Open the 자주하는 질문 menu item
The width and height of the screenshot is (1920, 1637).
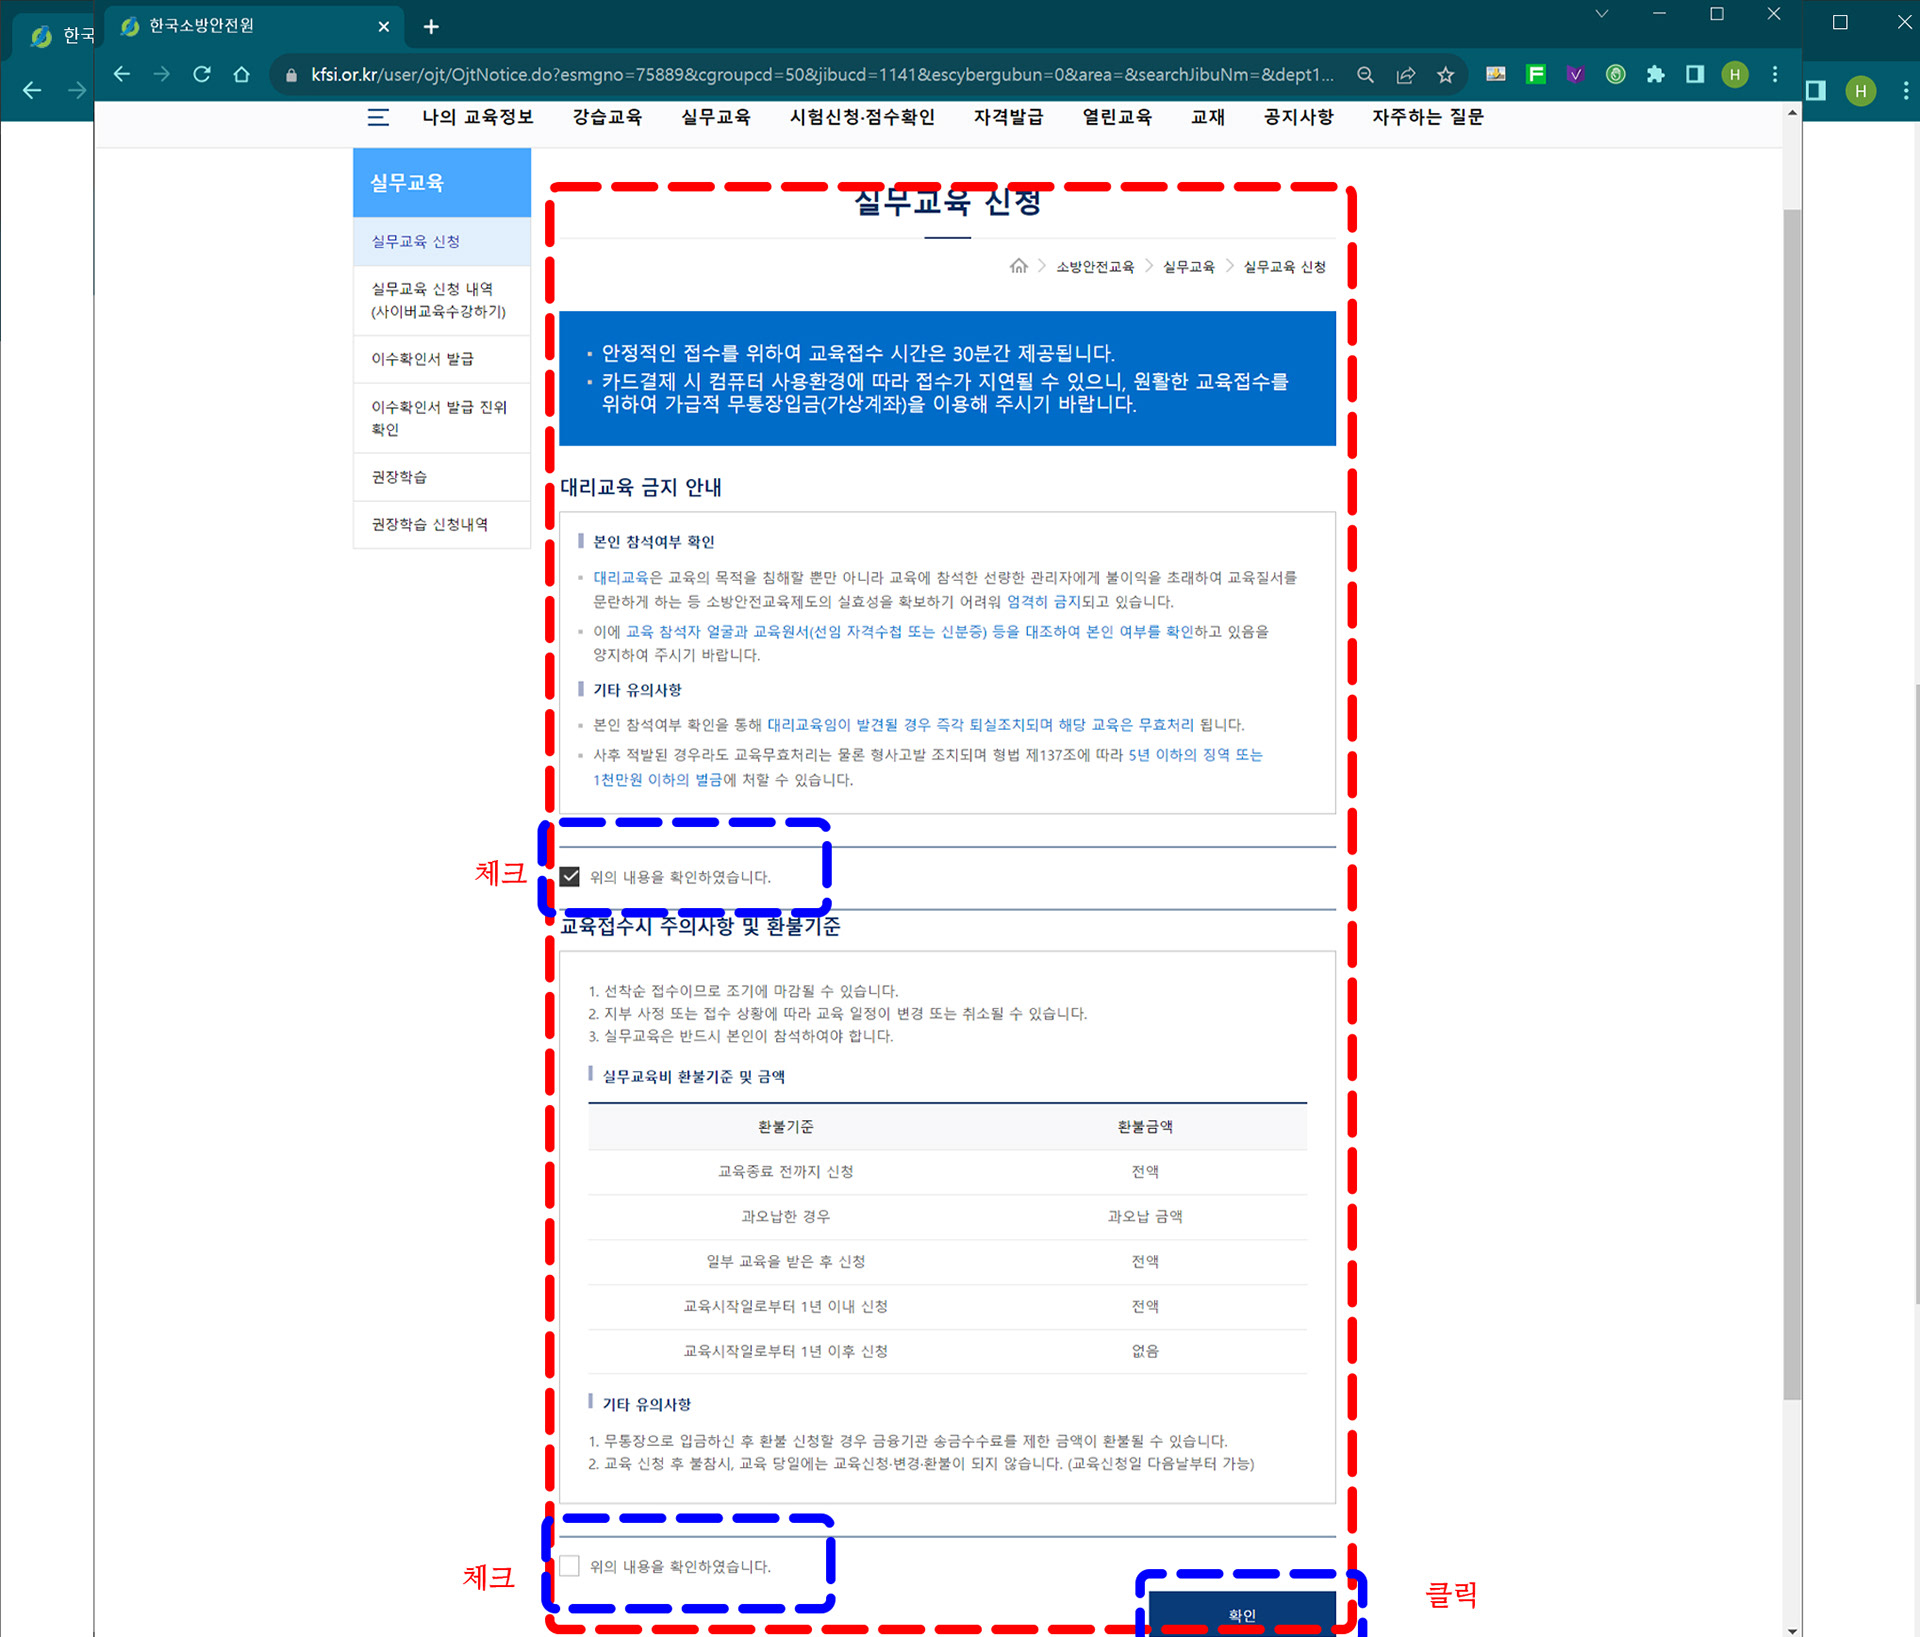pyautogui.click(x=1427, y=117)
